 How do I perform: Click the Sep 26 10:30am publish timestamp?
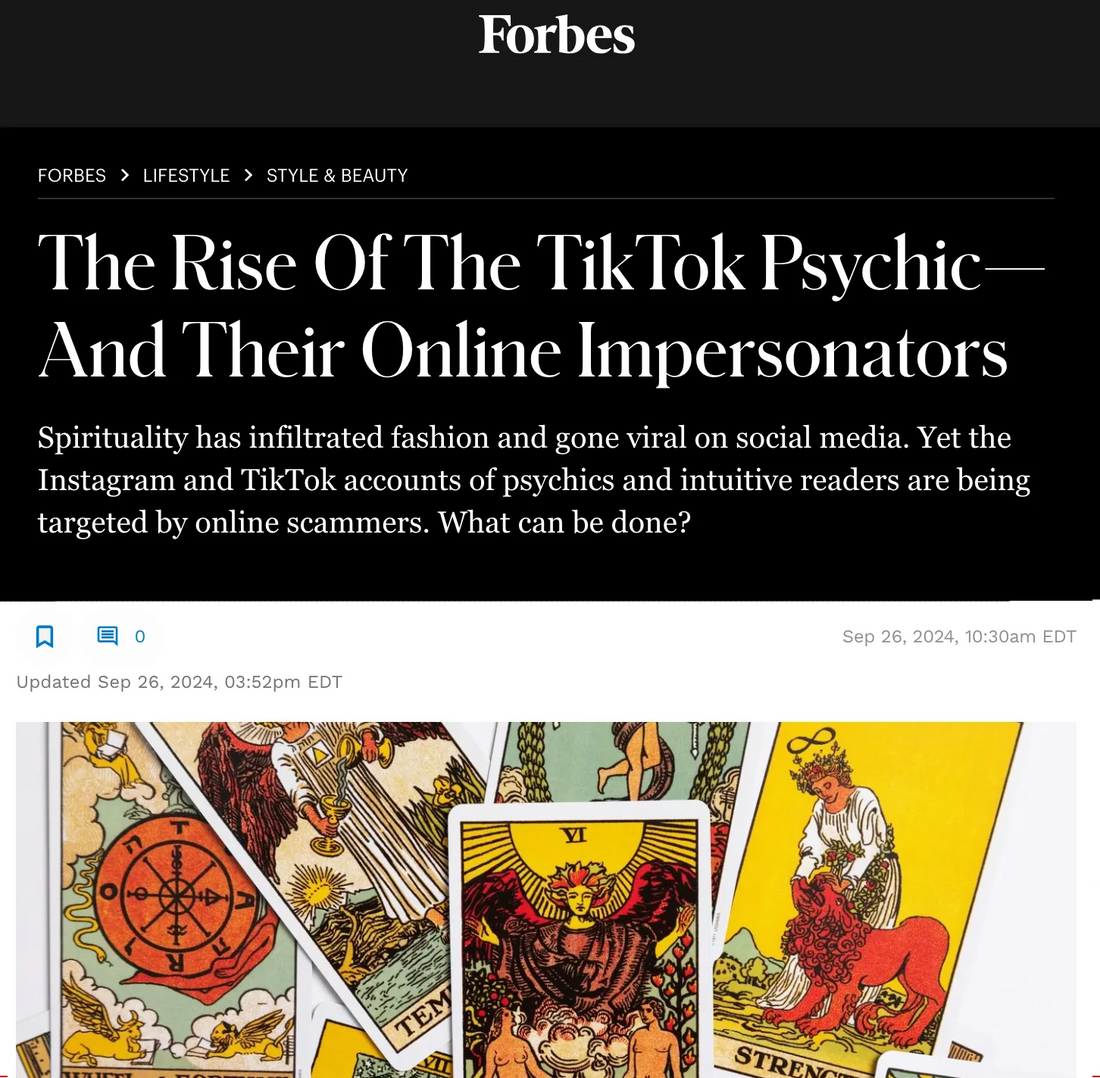(959, 636)
